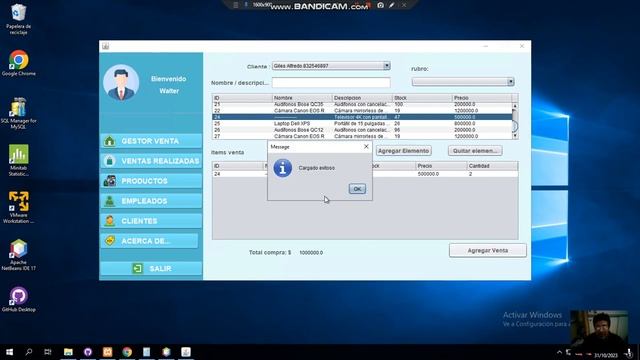Click the SALIR exit icon
640x360 pixels.
point(138,268)
